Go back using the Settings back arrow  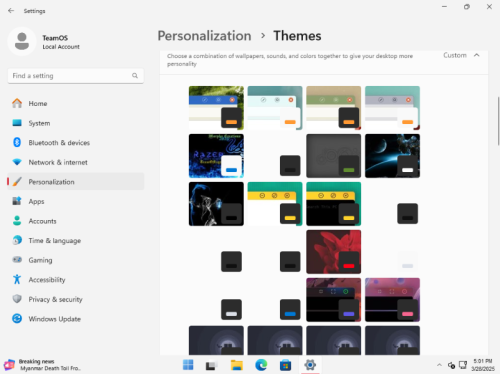coord(11,11)
